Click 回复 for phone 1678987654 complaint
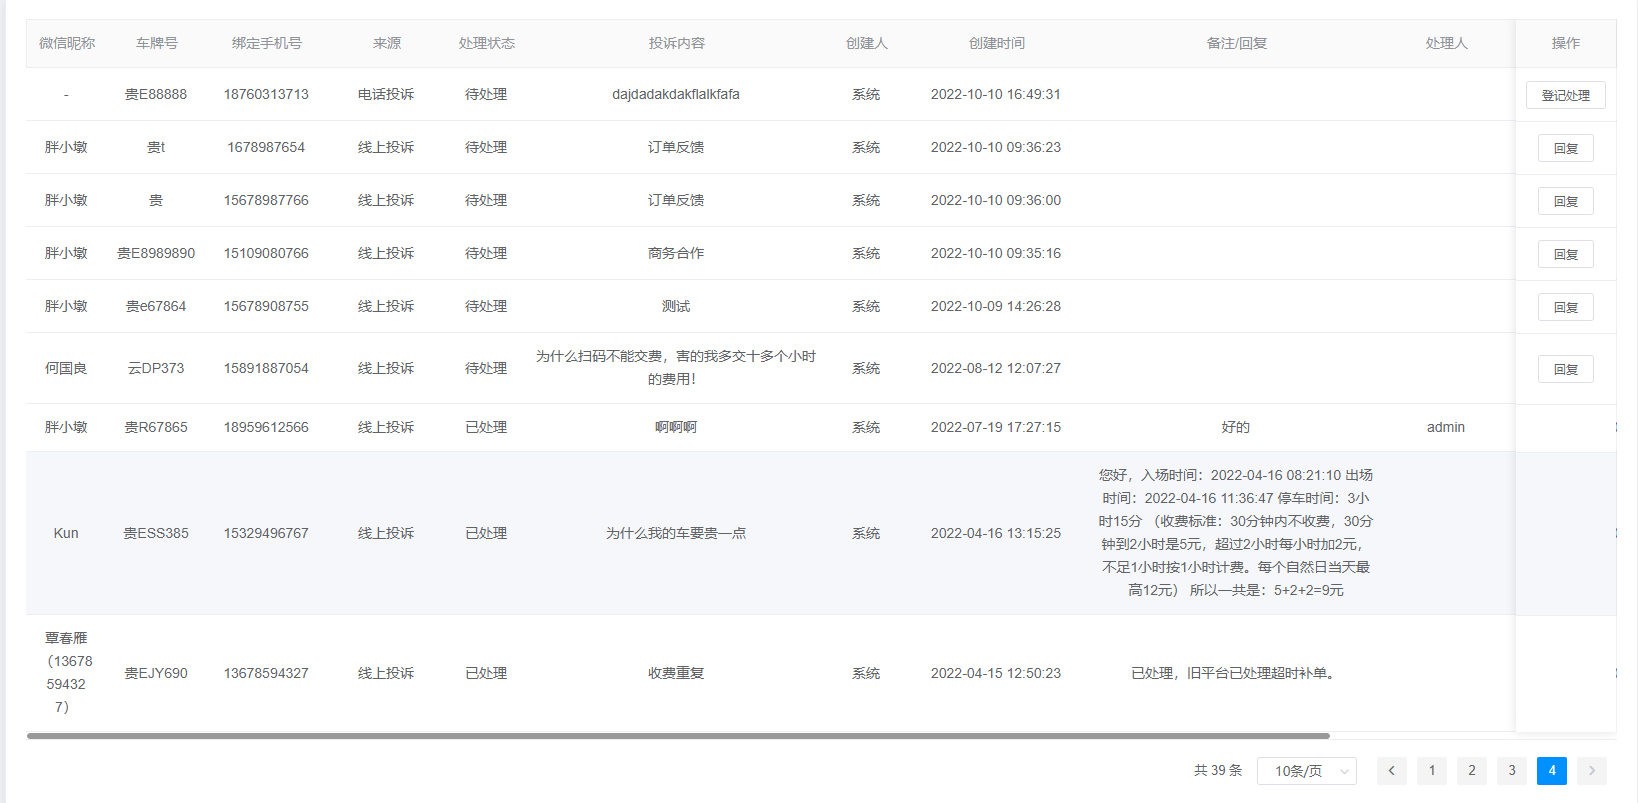 point(1565,148)
